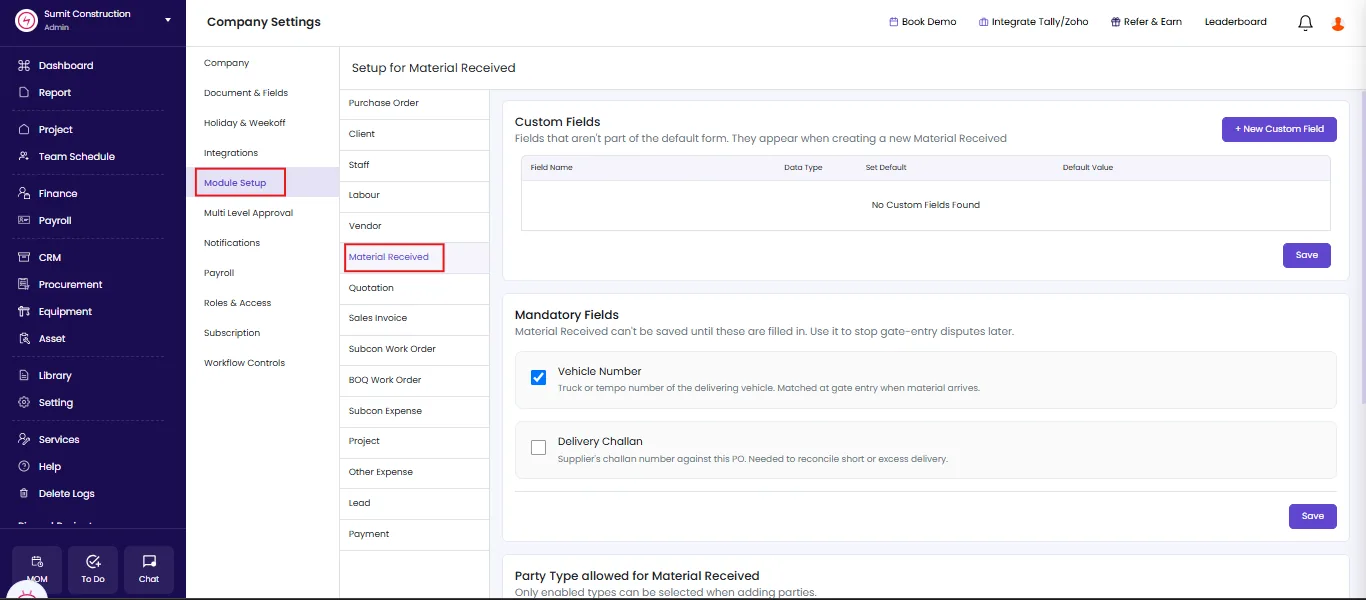This screenshot has height=600, width=1366.
Task: Click the Services sidebar icon
Action: 24,440
